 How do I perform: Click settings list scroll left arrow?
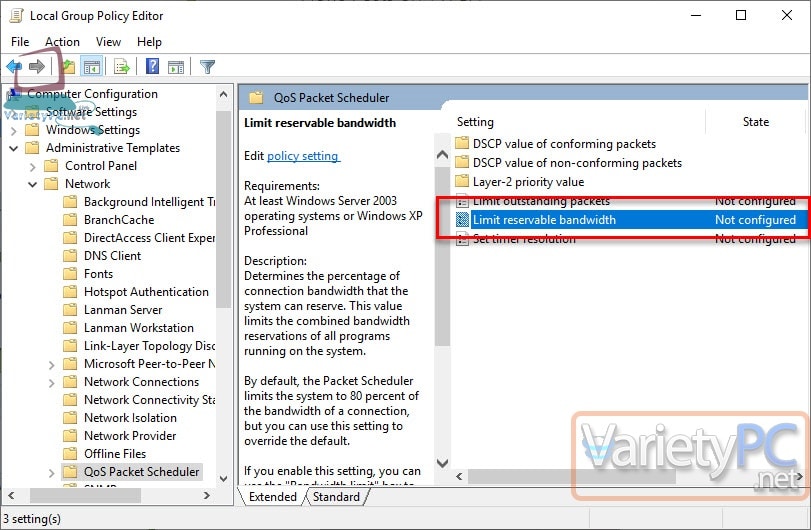coord(459,476)
